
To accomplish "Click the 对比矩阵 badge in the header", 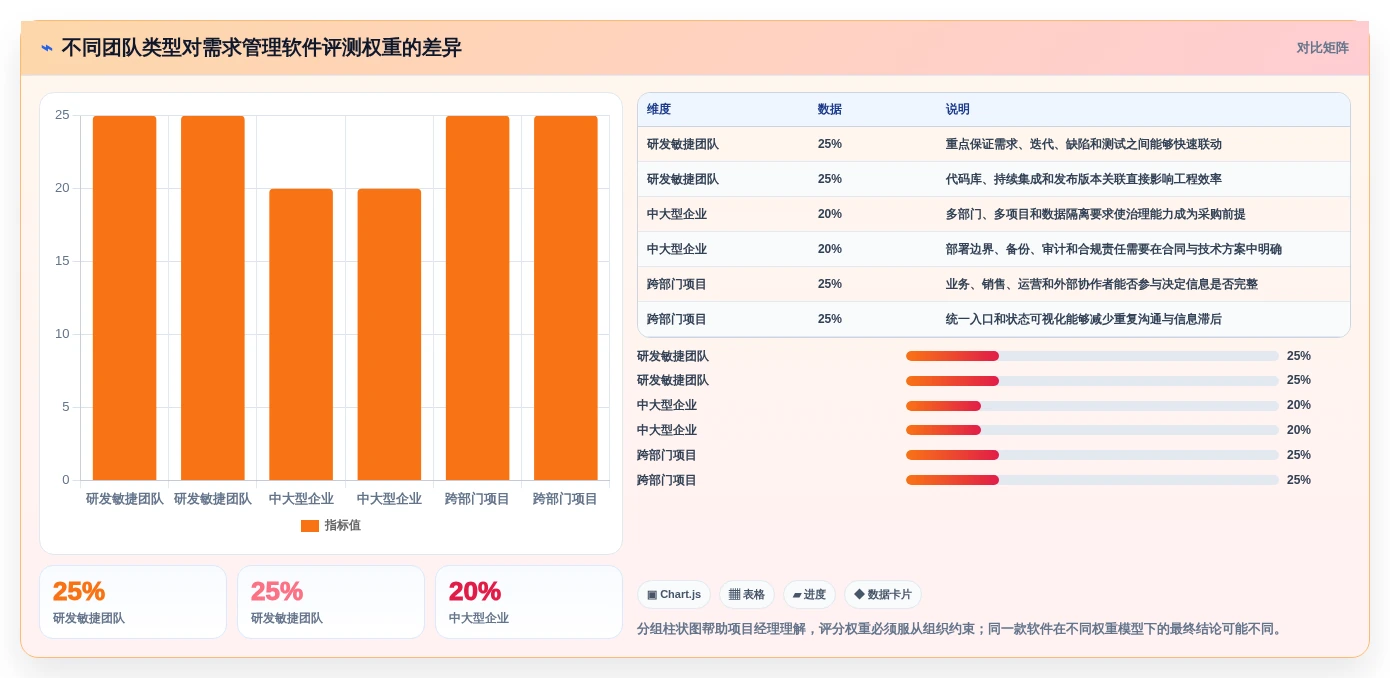I will 1322,48.
